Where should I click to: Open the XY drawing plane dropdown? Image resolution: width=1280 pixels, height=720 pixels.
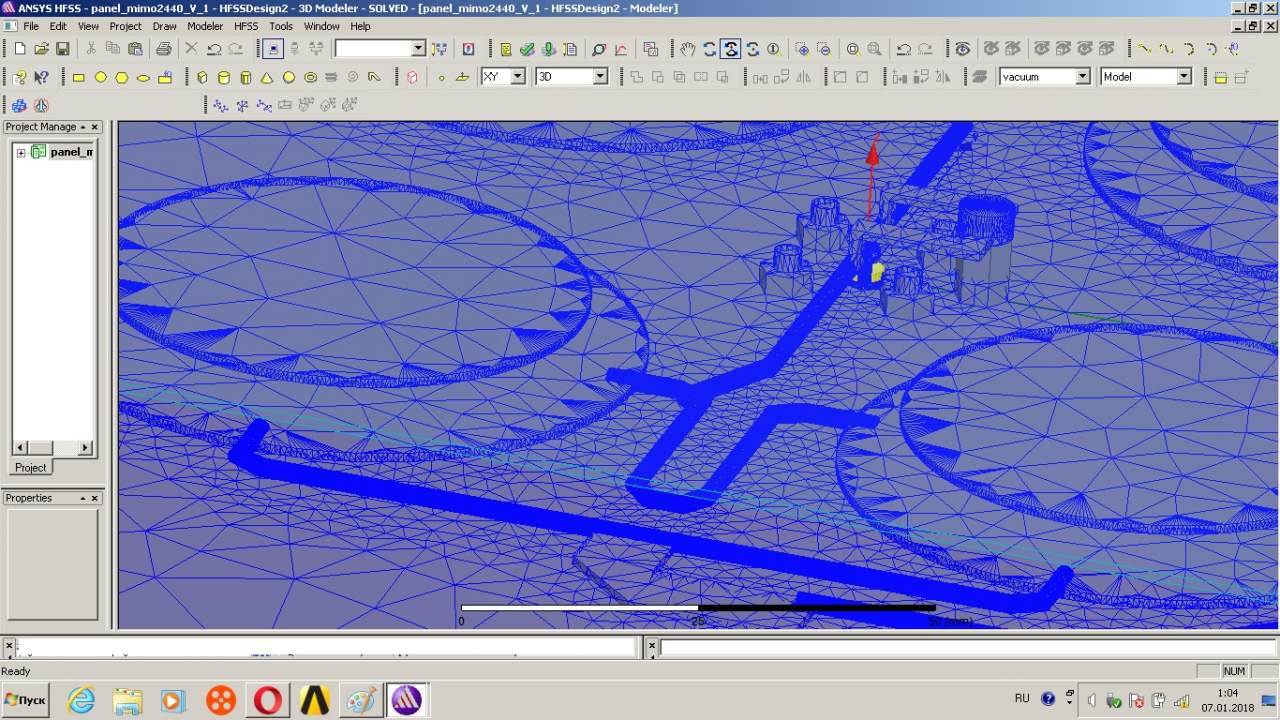point(517,77)
